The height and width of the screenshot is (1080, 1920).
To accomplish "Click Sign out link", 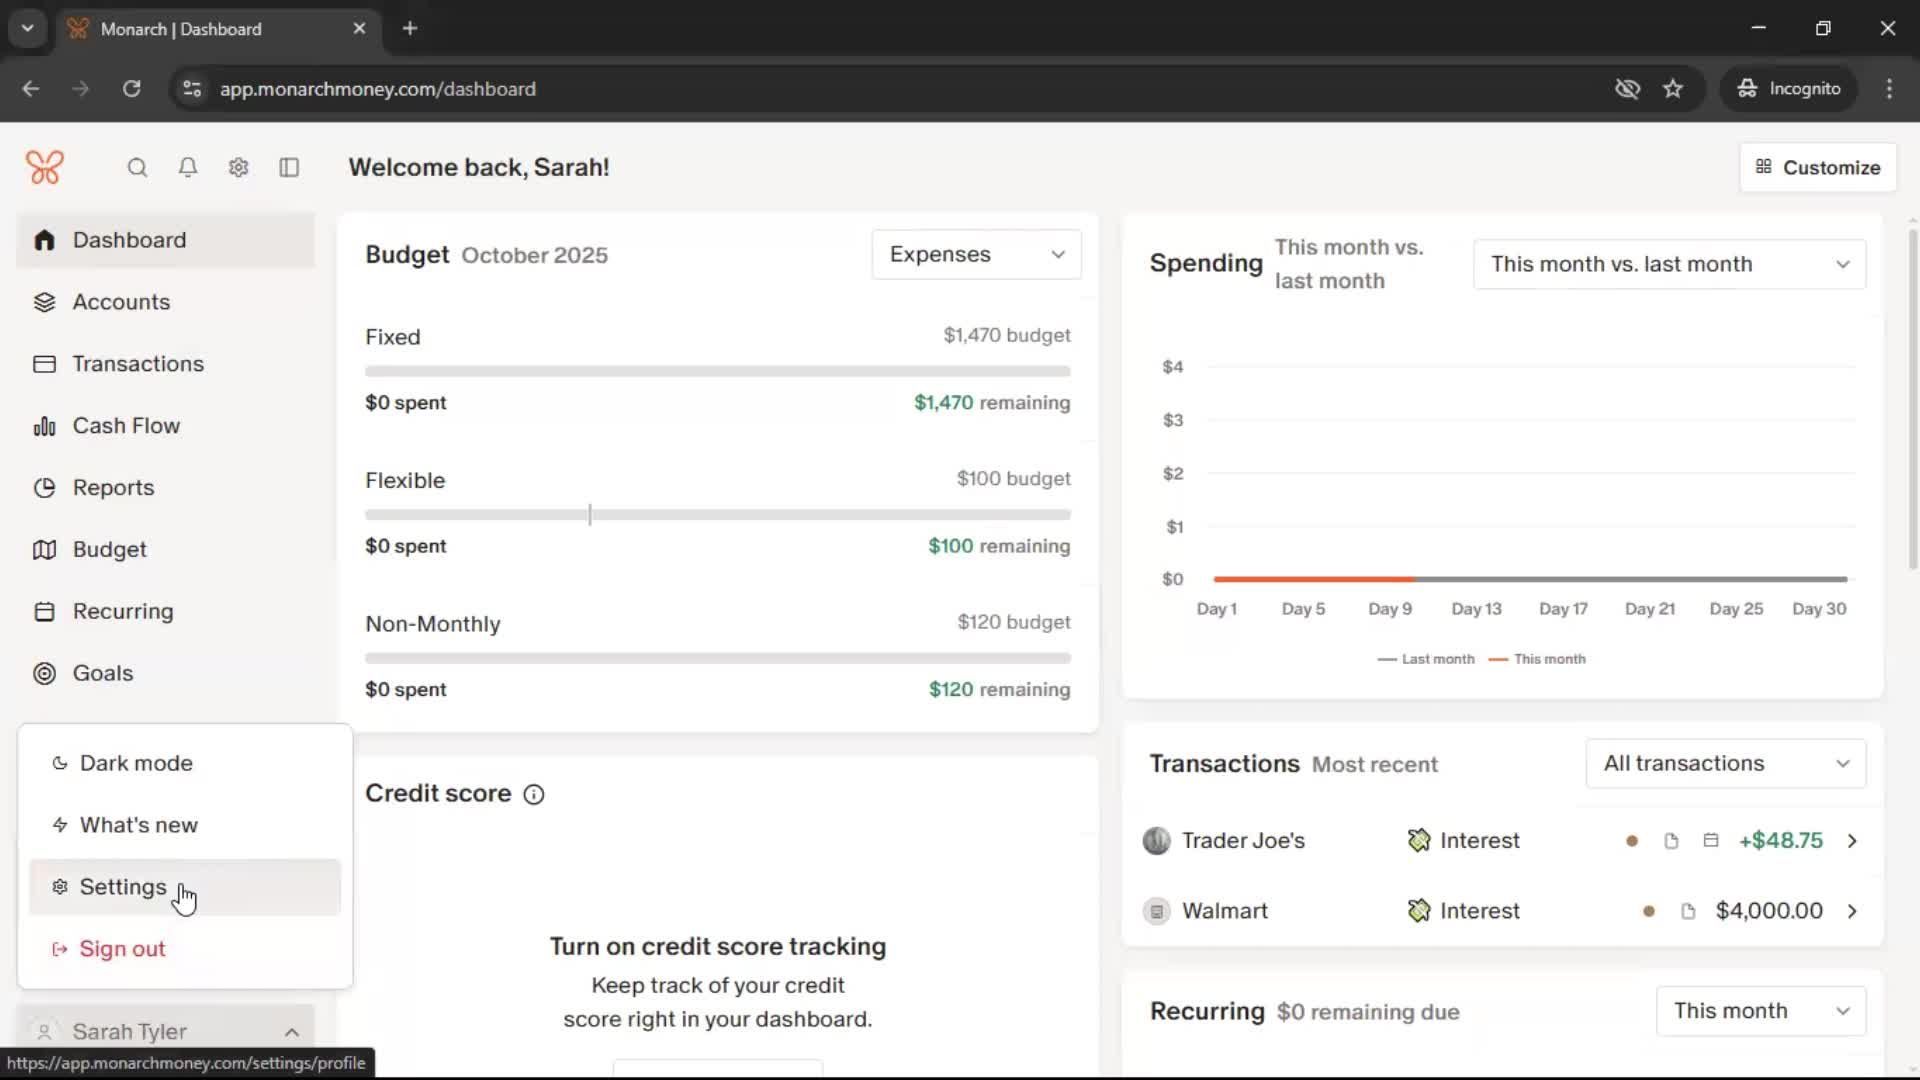I will pyautogui.click(x=122, y=949).
